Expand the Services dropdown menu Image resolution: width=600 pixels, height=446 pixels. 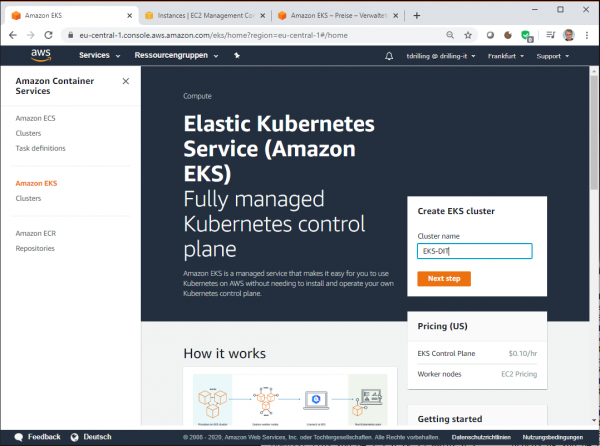pos(99,55)
